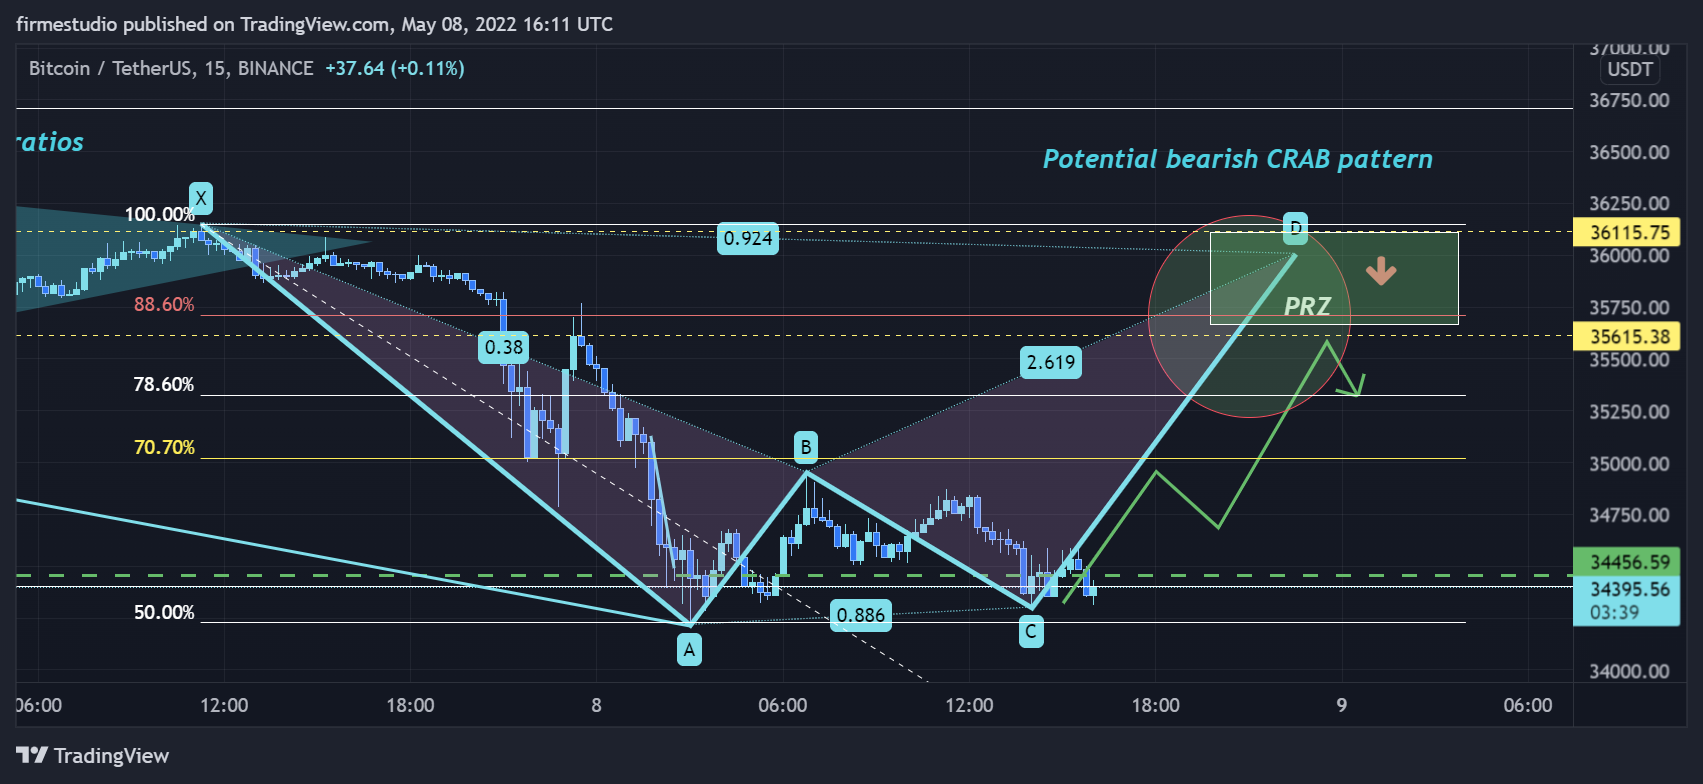This screenshot has width=1703, height=784.
Task: Click the 36750.00 price axis value
Action: (x=1630, y=100)
